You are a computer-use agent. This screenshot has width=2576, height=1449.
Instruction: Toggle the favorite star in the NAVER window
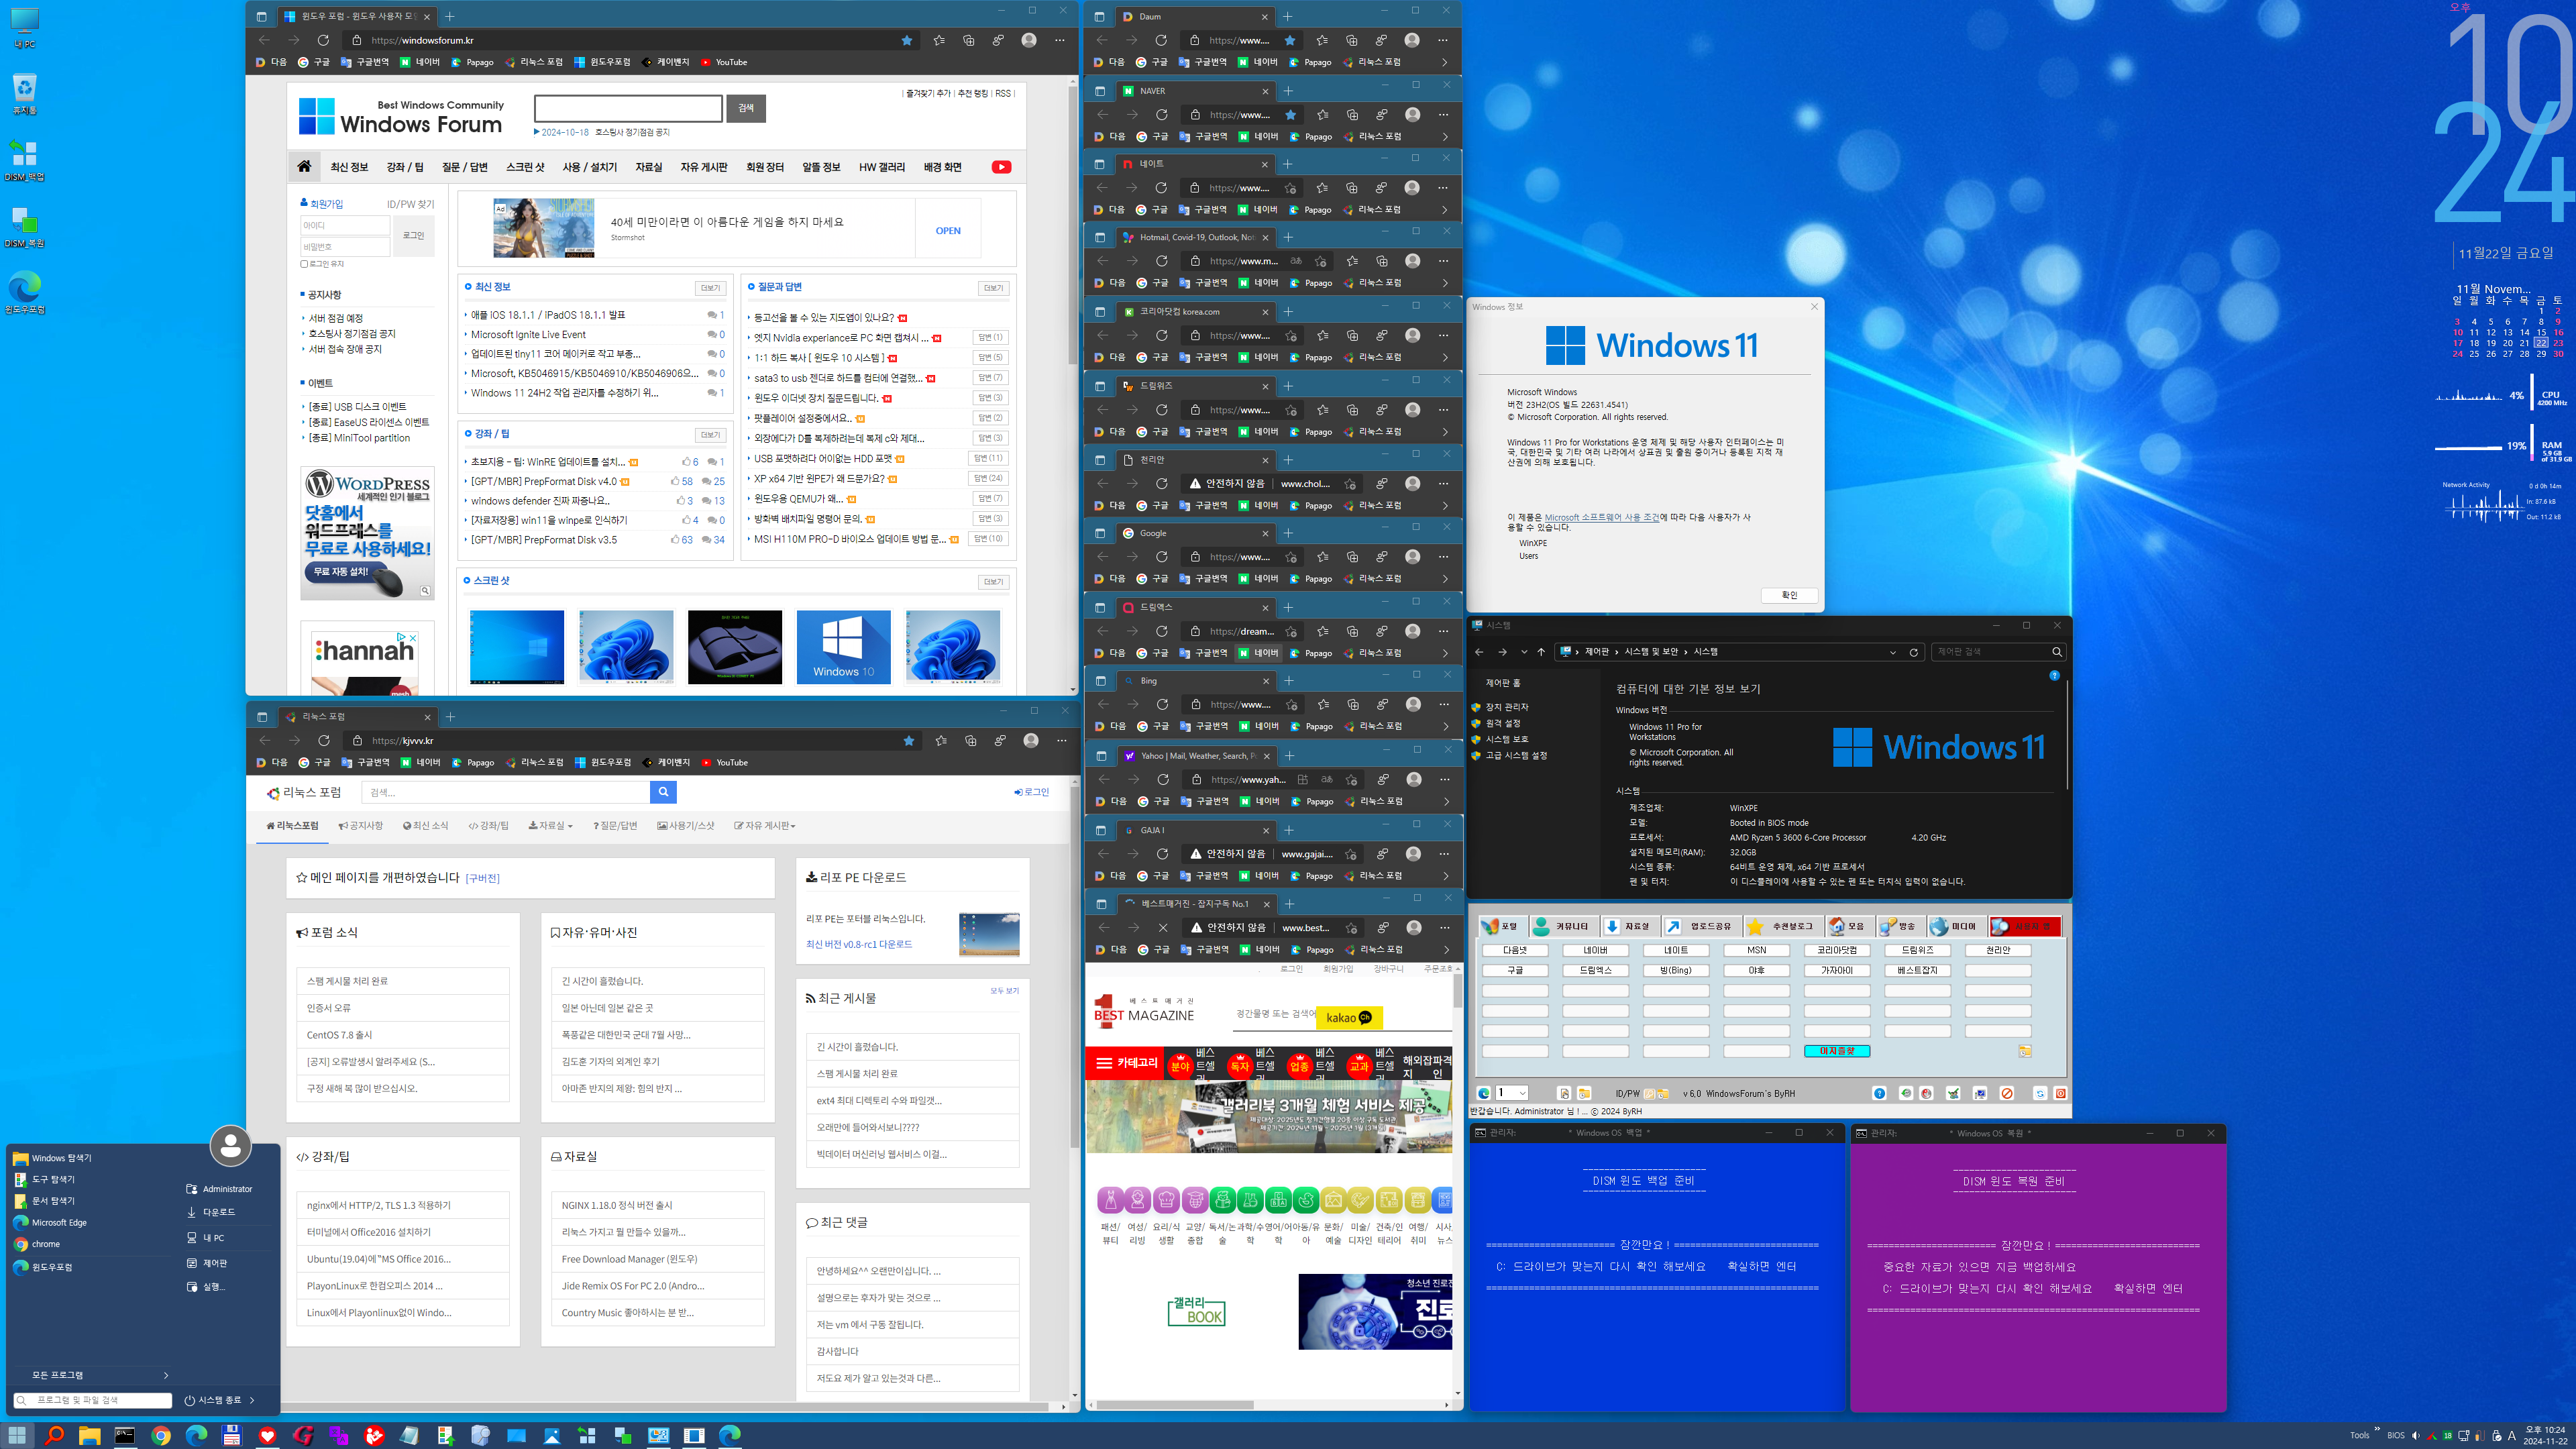click(x=1290, y=114)
